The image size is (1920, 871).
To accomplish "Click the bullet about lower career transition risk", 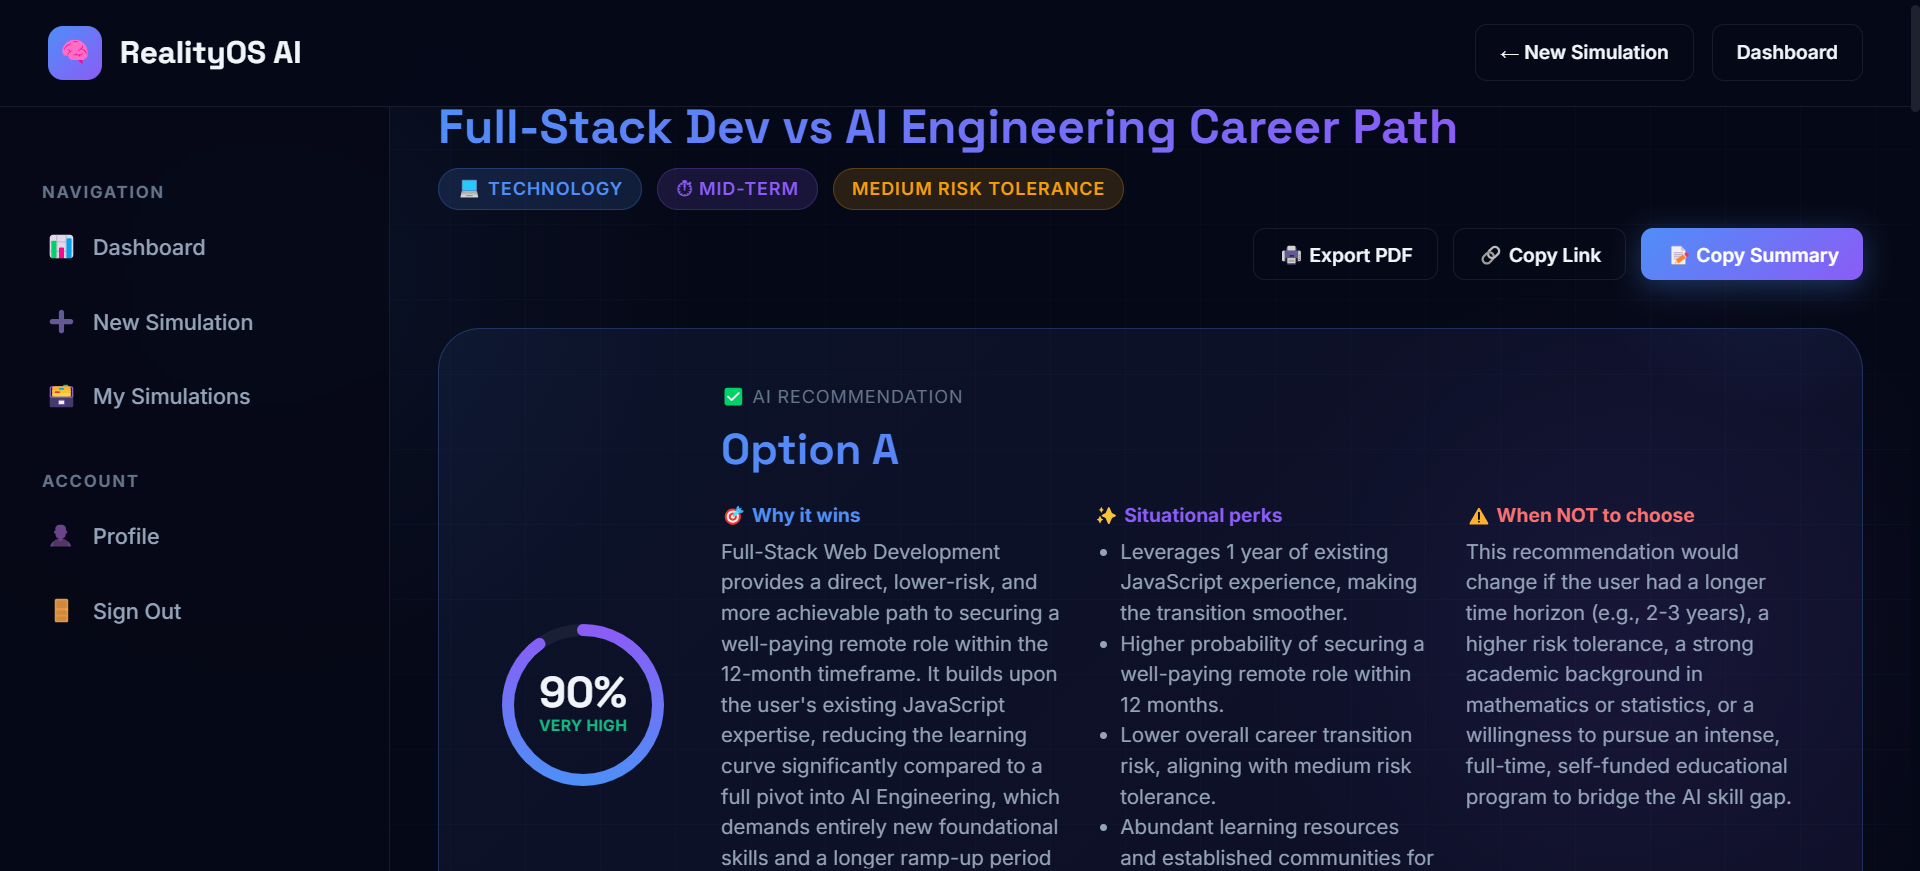I will (1268, 766).
